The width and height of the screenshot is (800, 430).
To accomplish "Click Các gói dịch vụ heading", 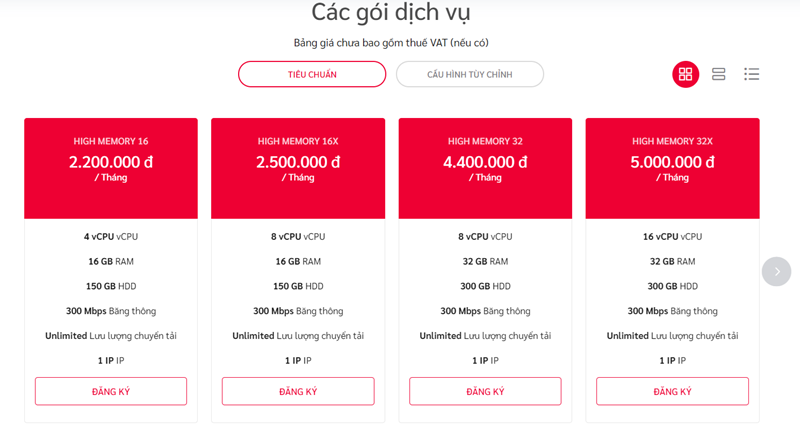I will pos(391,12).
